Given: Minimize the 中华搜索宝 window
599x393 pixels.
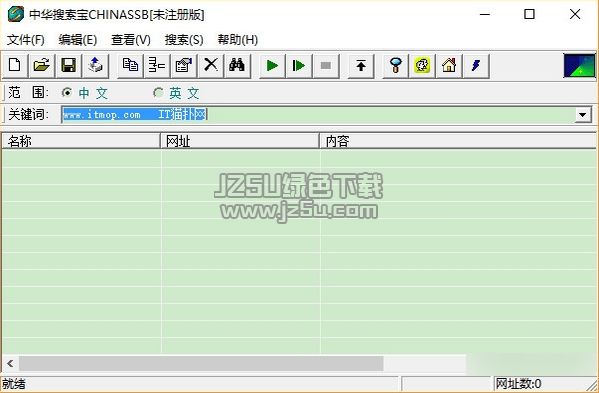Looking at the screenshot, I should tap(485, 15).
